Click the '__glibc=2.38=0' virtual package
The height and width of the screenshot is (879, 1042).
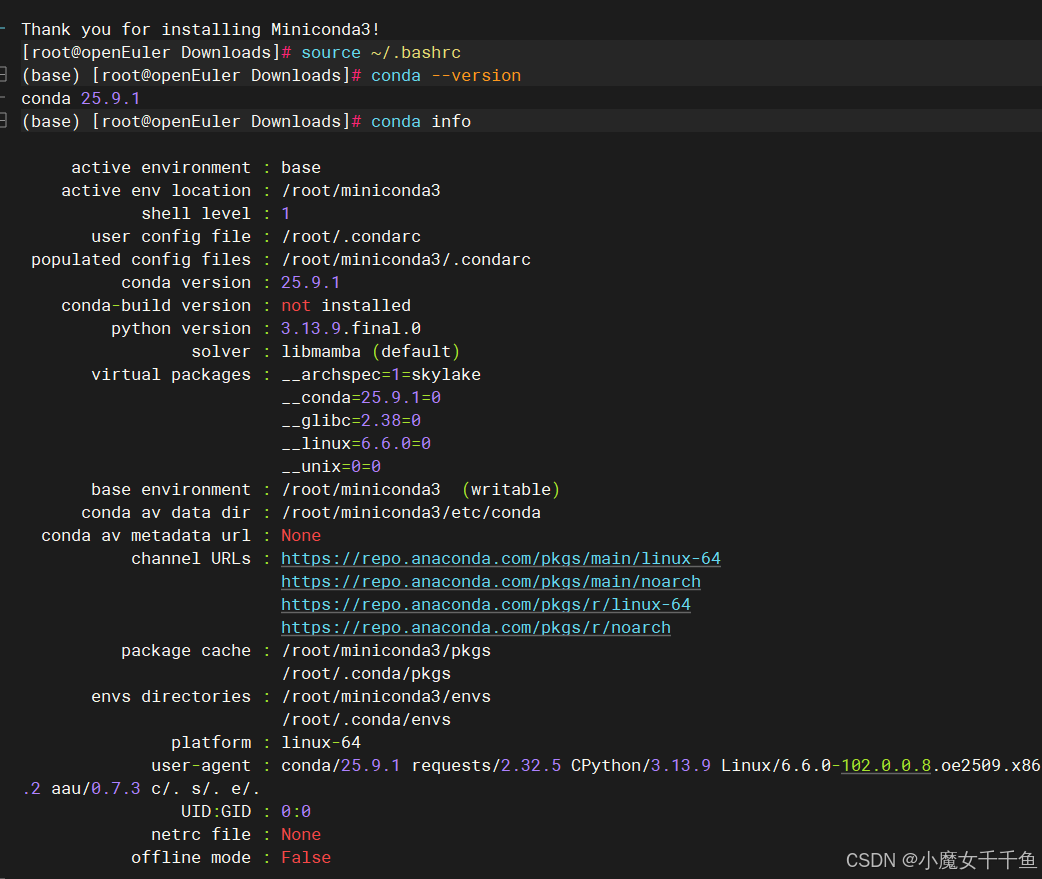point(351,421)
